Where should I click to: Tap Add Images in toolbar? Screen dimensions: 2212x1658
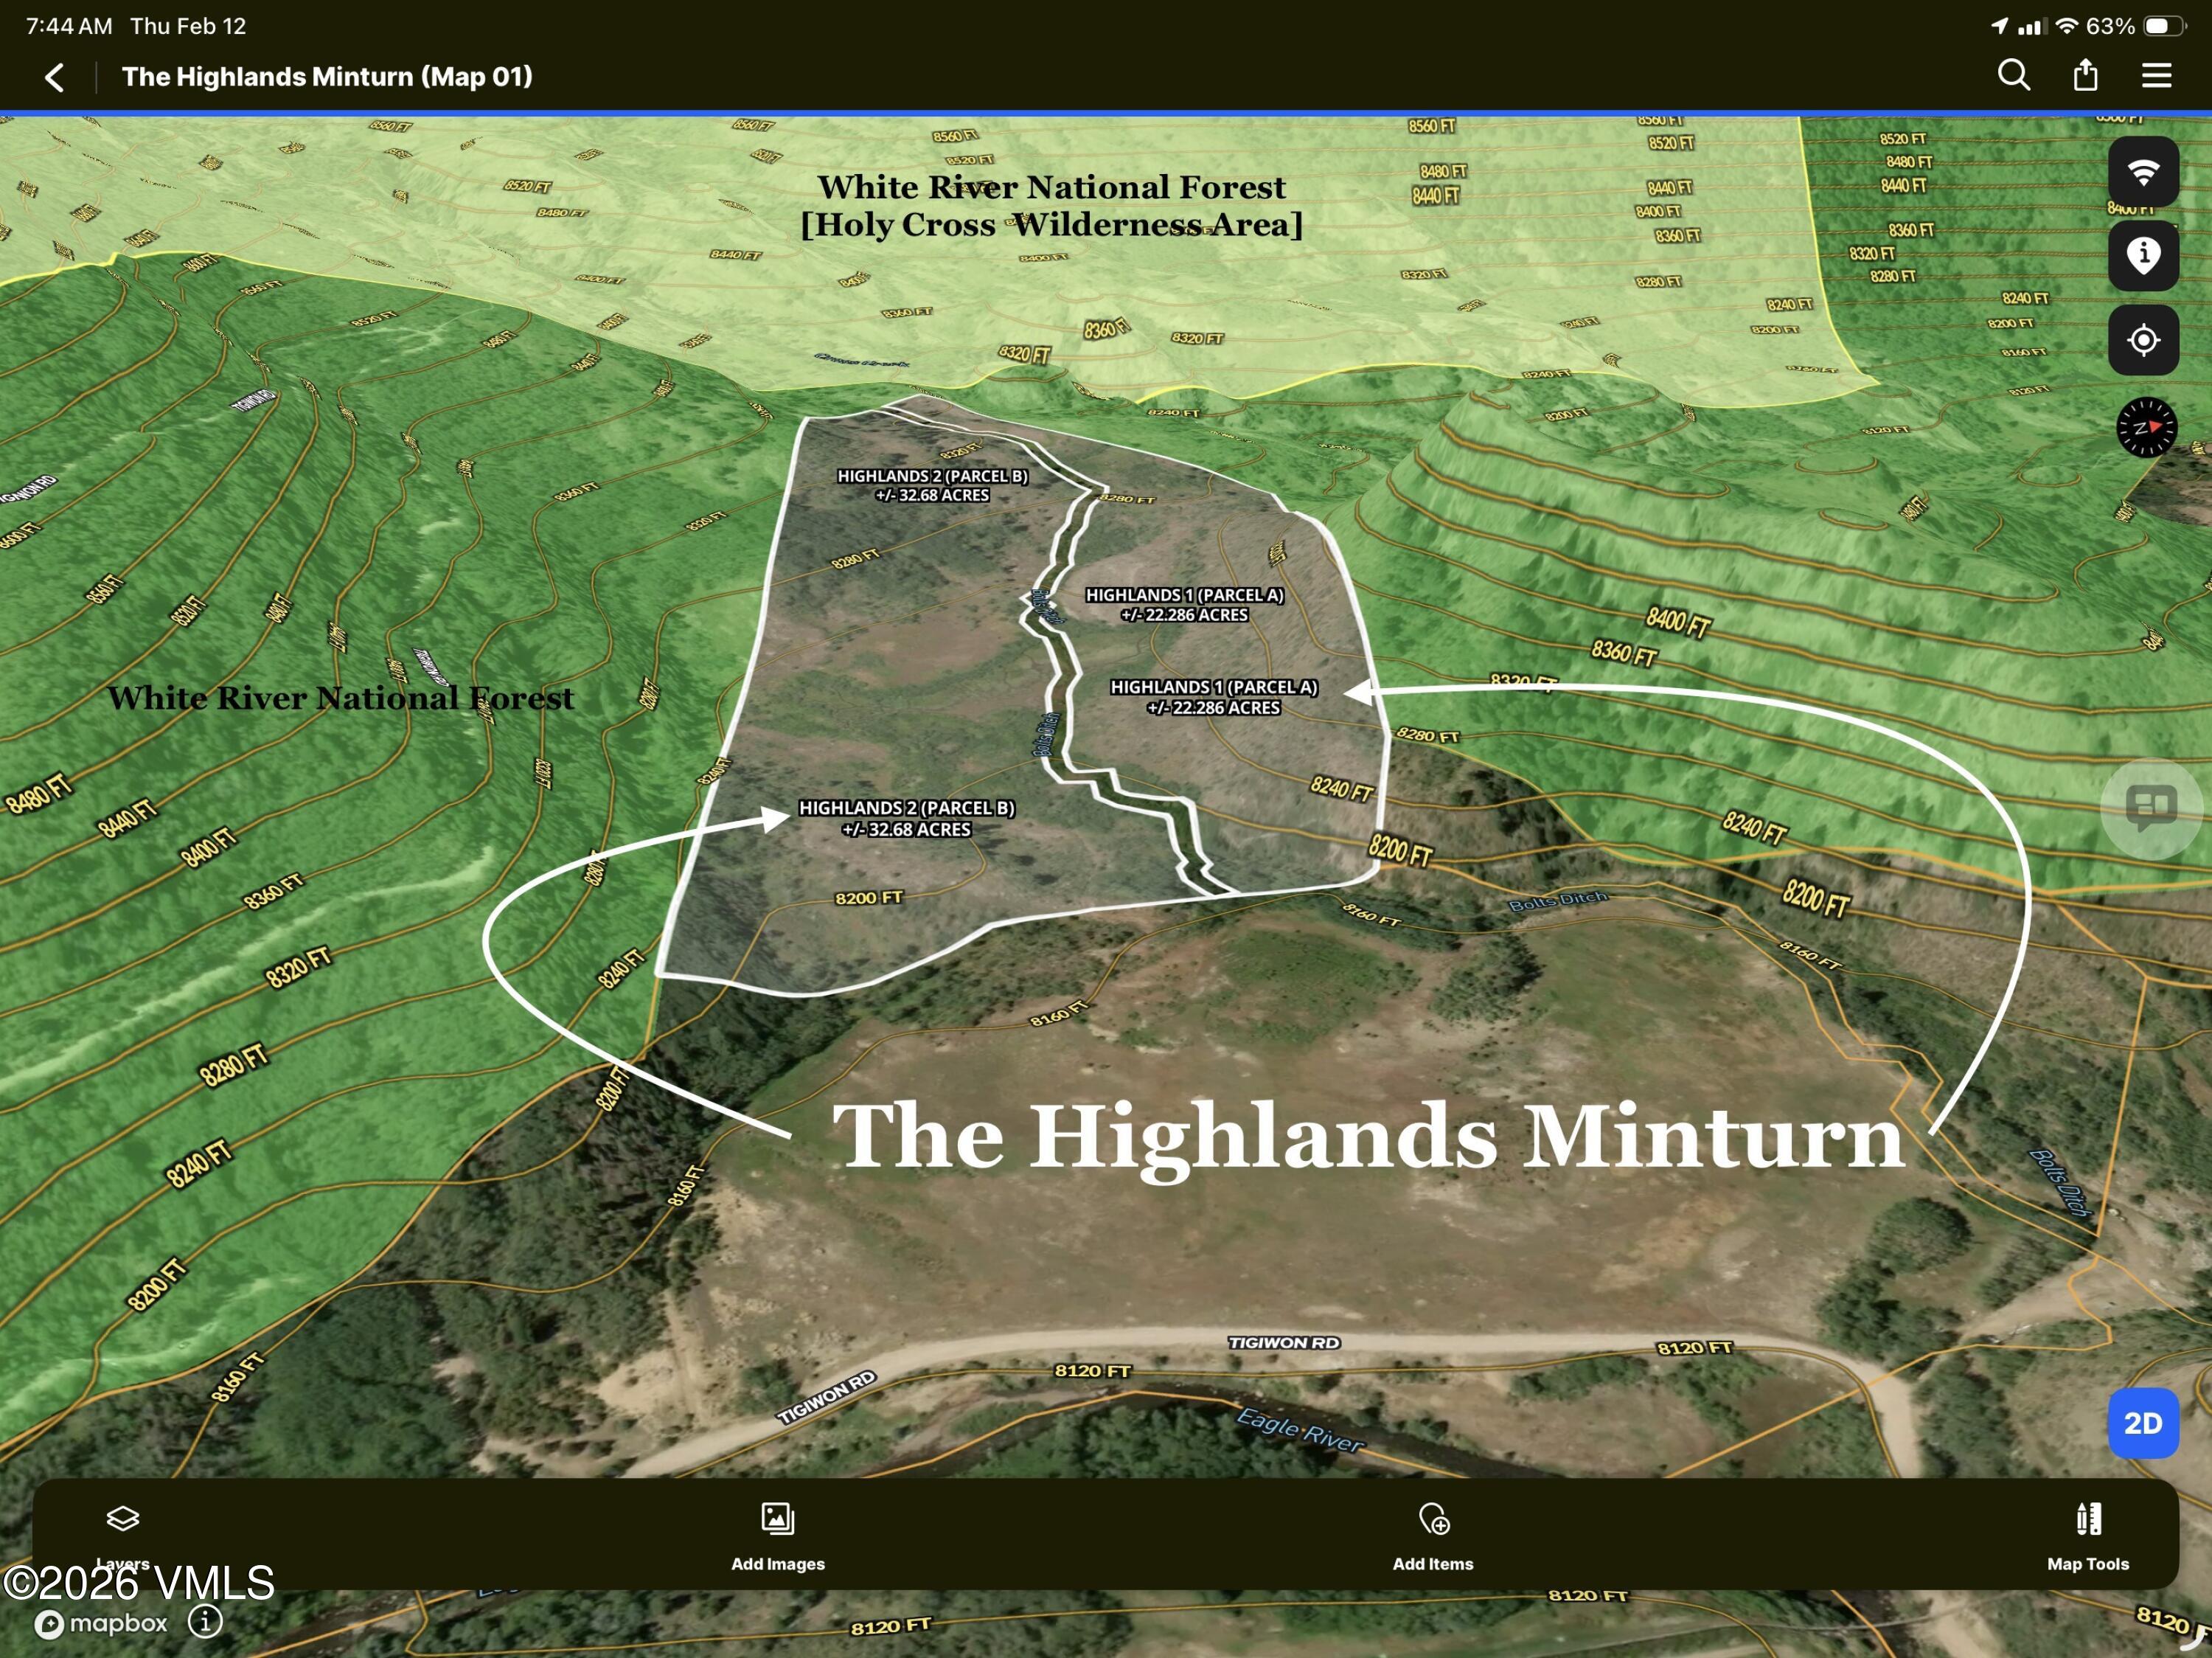coord(777,1535)
